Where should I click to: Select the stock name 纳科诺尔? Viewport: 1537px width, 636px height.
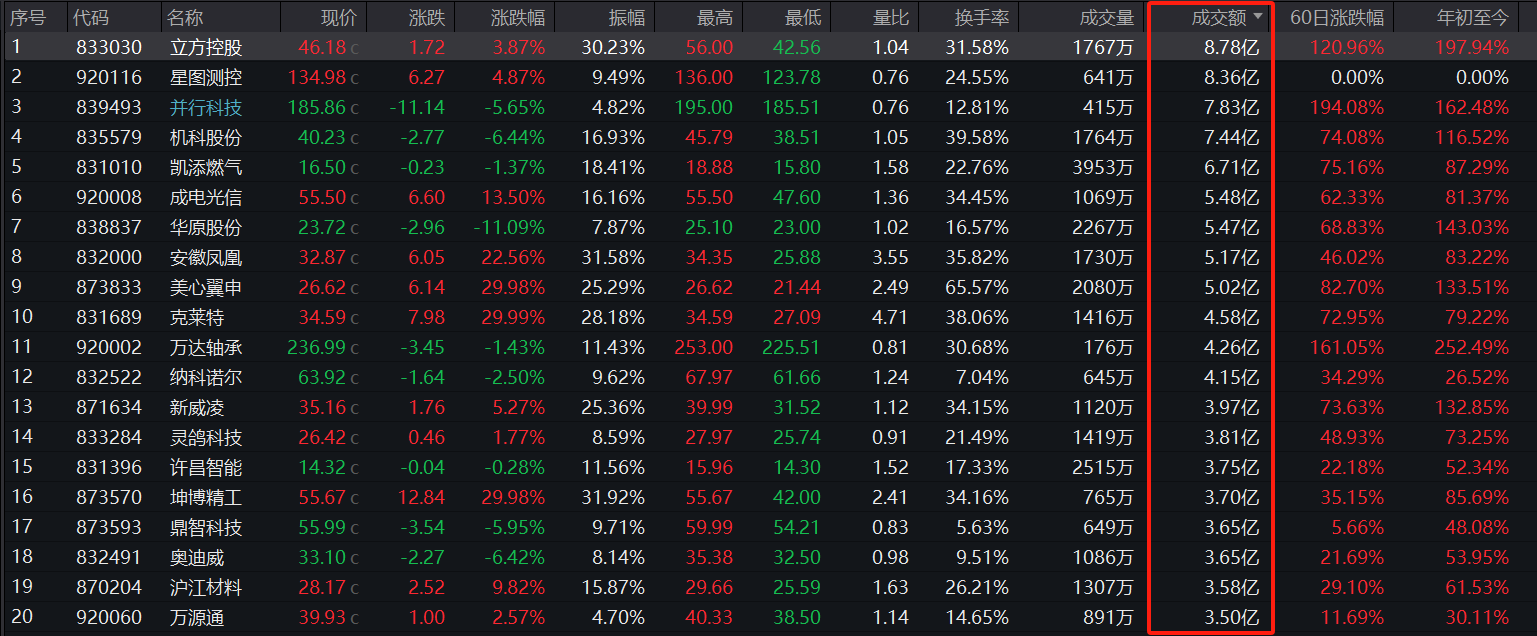[206, 377]
